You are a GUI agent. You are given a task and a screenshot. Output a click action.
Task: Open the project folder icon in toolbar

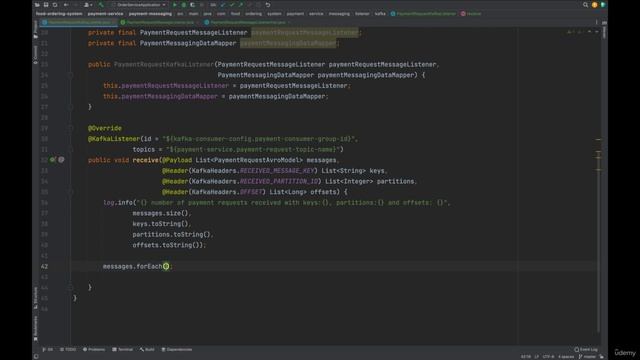click(37, 5)
